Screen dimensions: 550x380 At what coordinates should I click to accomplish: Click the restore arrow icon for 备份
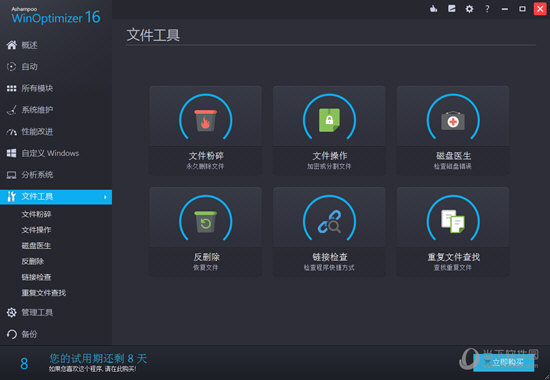(x=12, y=334)
